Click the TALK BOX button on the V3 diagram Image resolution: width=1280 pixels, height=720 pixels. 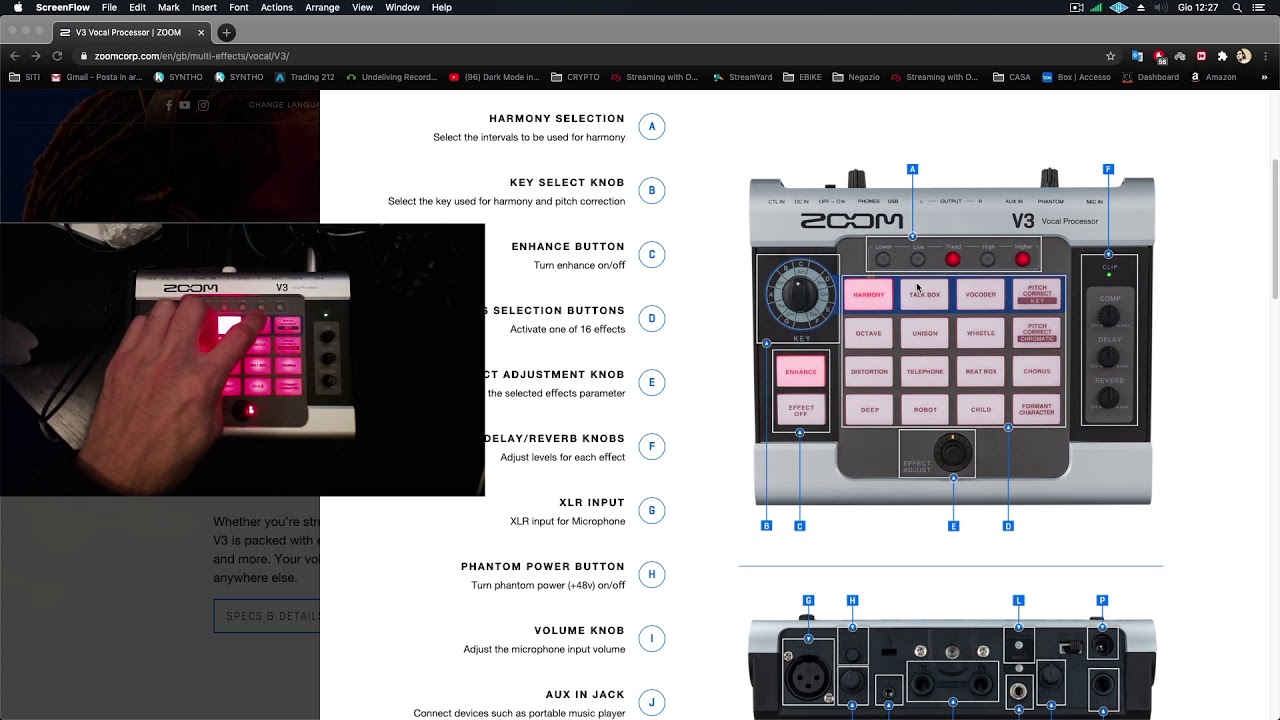925,294
